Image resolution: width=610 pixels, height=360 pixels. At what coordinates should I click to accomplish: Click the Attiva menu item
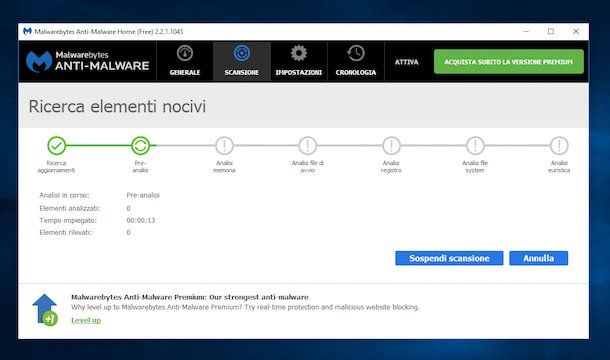[407, 62]
